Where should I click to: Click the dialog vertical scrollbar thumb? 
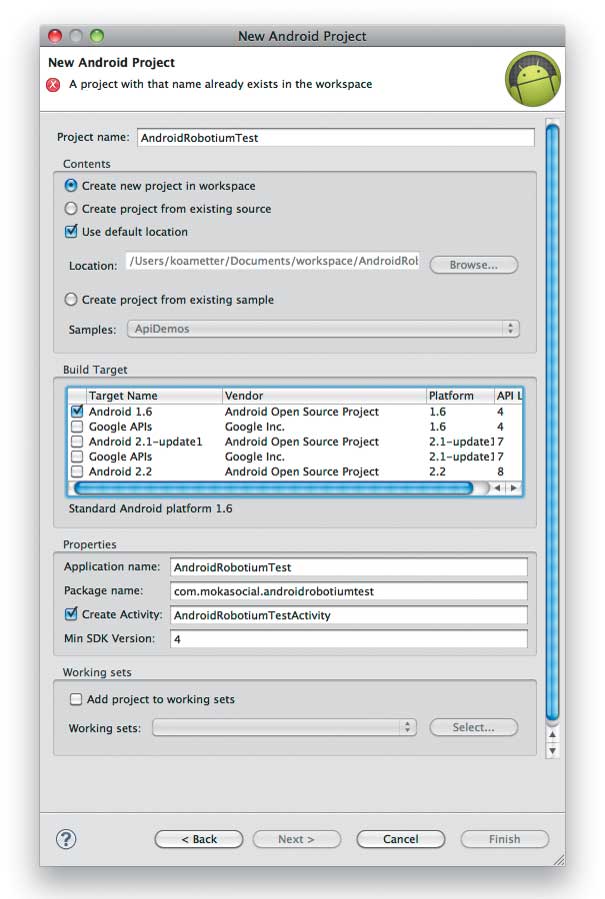pos(552,422)
